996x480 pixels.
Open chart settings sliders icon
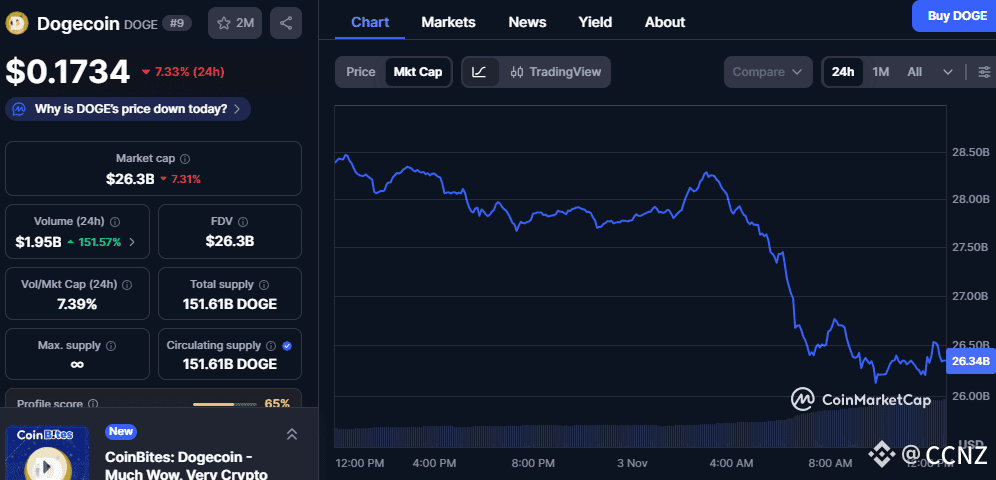pos(984,72)
